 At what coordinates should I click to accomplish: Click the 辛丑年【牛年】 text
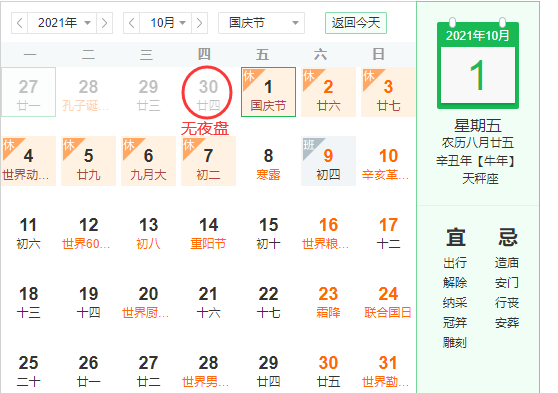click(475, 161)
